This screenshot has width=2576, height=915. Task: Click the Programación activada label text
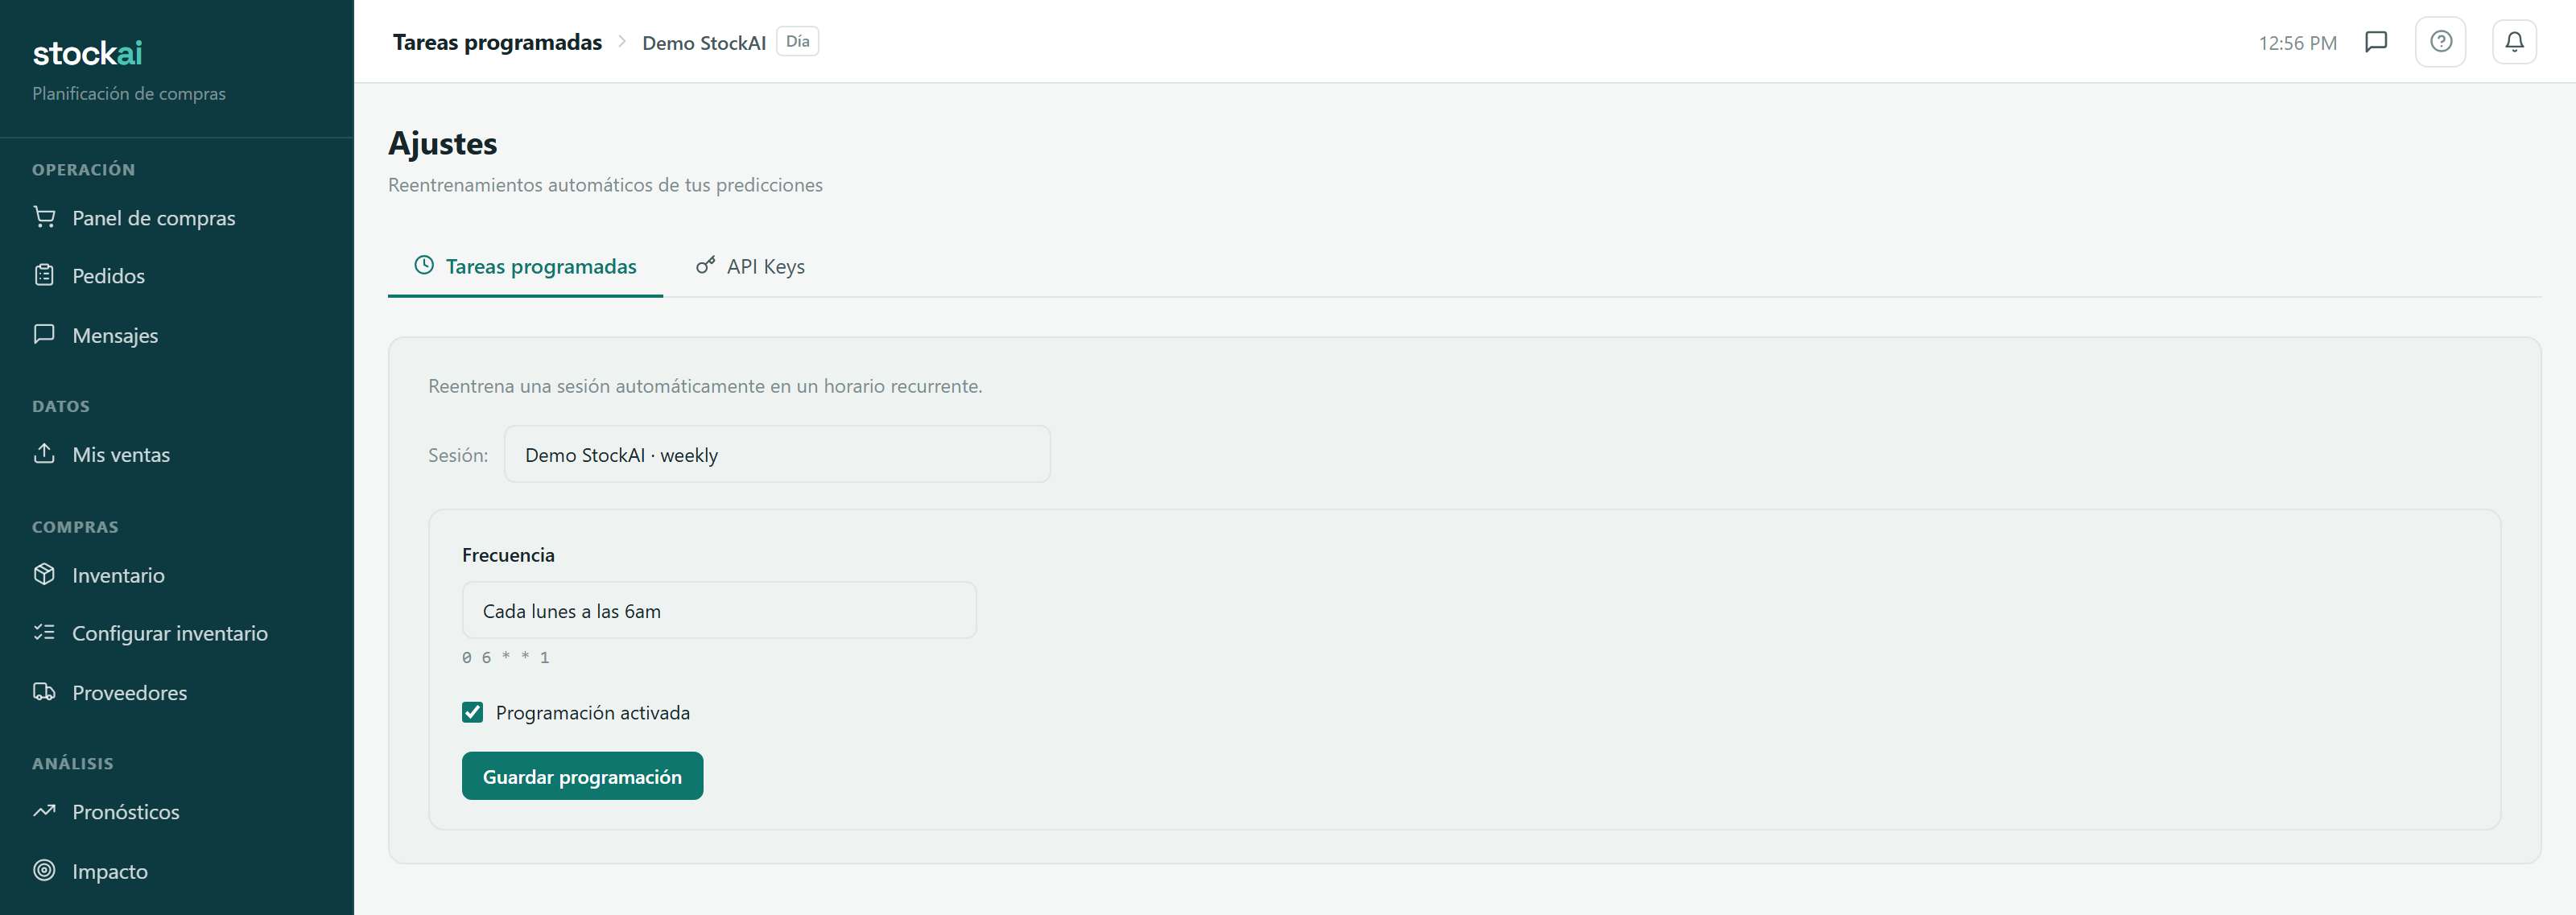(x=593, y=712)
